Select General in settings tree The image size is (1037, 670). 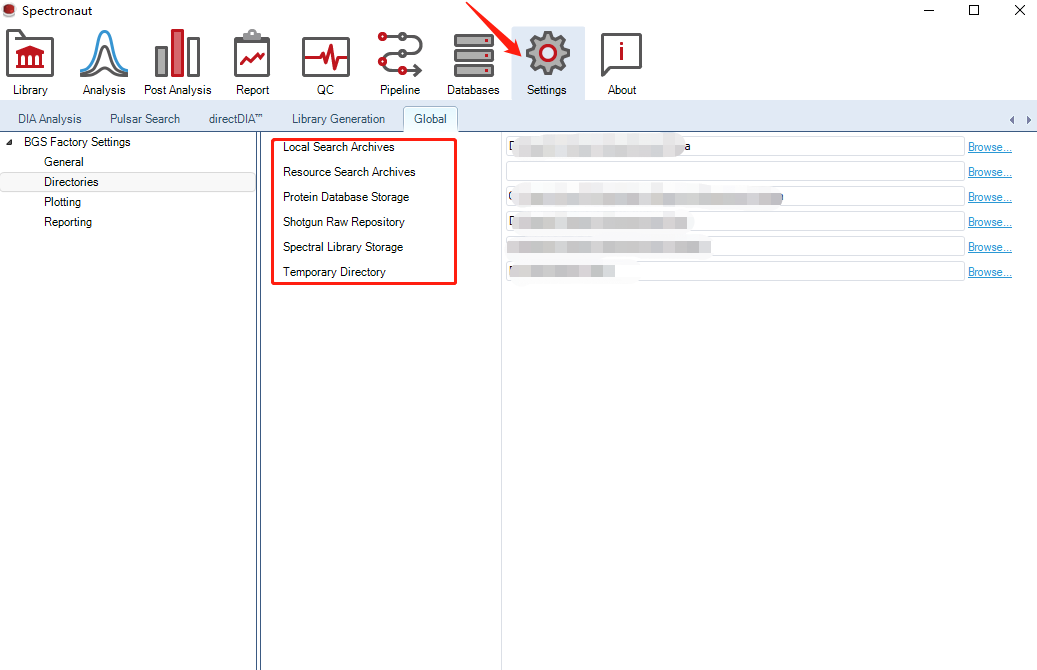pos(64,162)
